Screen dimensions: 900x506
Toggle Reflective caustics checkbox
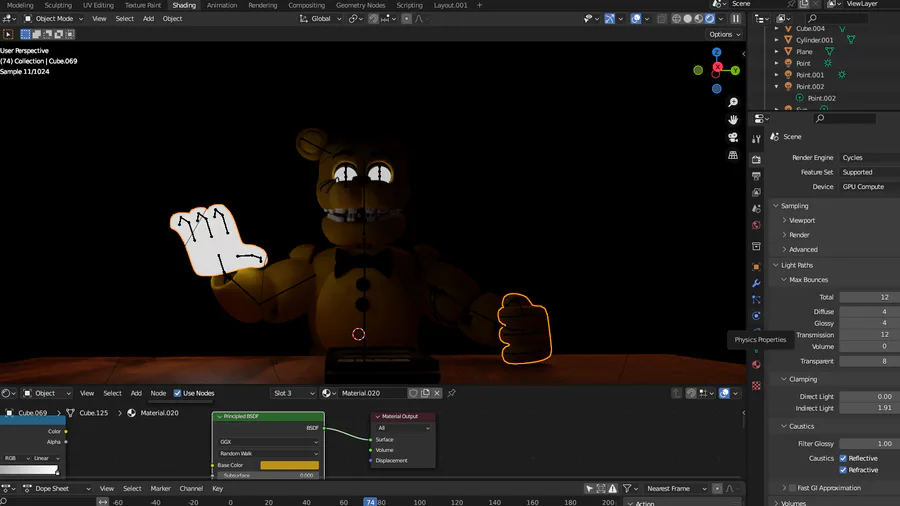pyautogui.click(x=843, y=458)
